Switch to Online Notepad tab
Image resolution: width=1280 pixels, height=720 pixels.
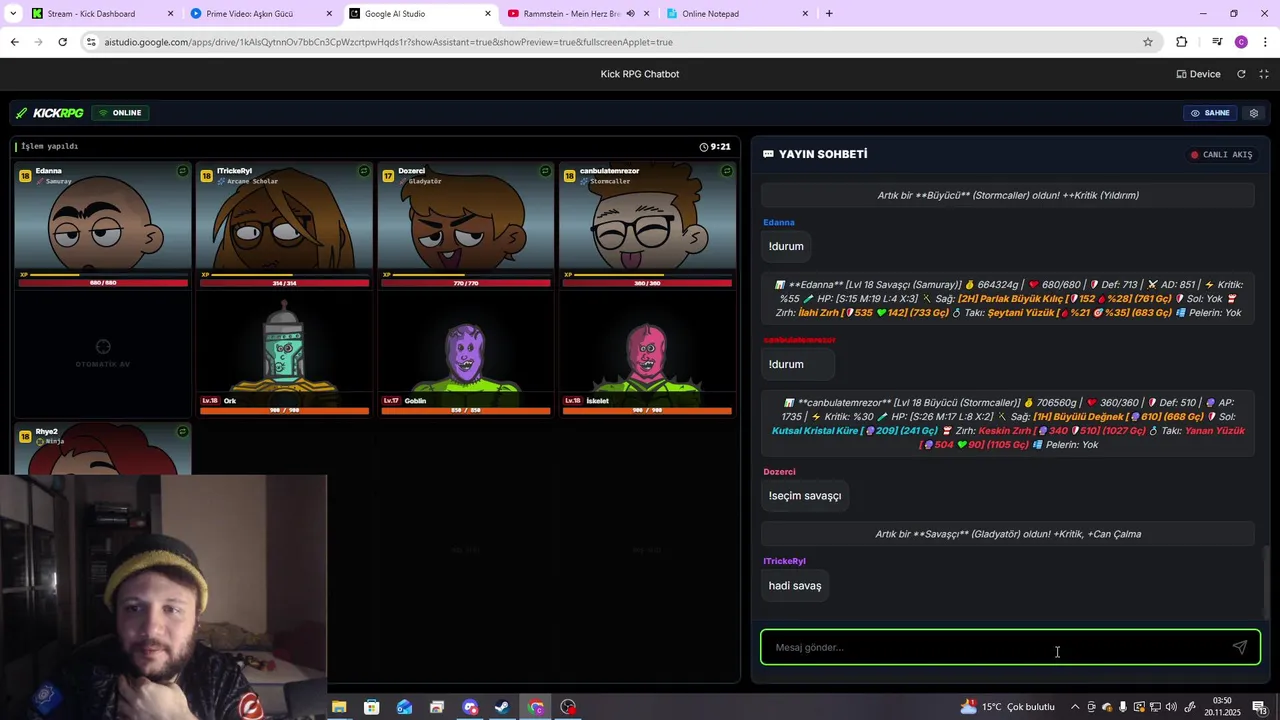click(738, 14)
